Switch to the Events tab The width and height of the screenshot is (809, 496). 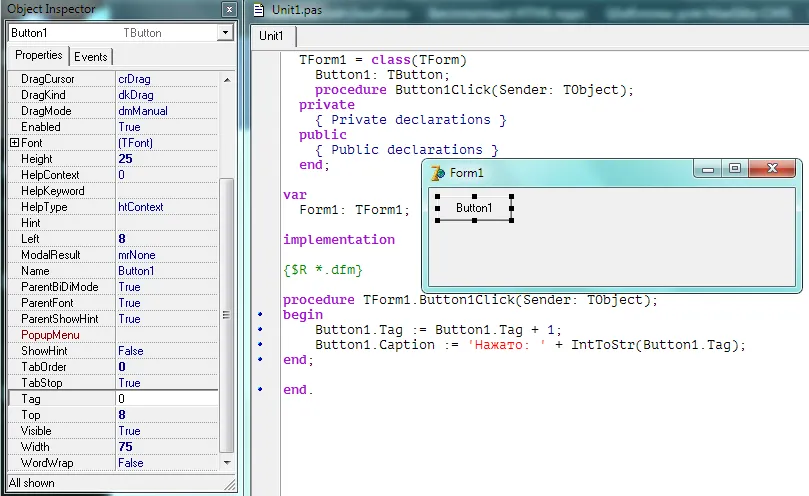click(91, 57)
